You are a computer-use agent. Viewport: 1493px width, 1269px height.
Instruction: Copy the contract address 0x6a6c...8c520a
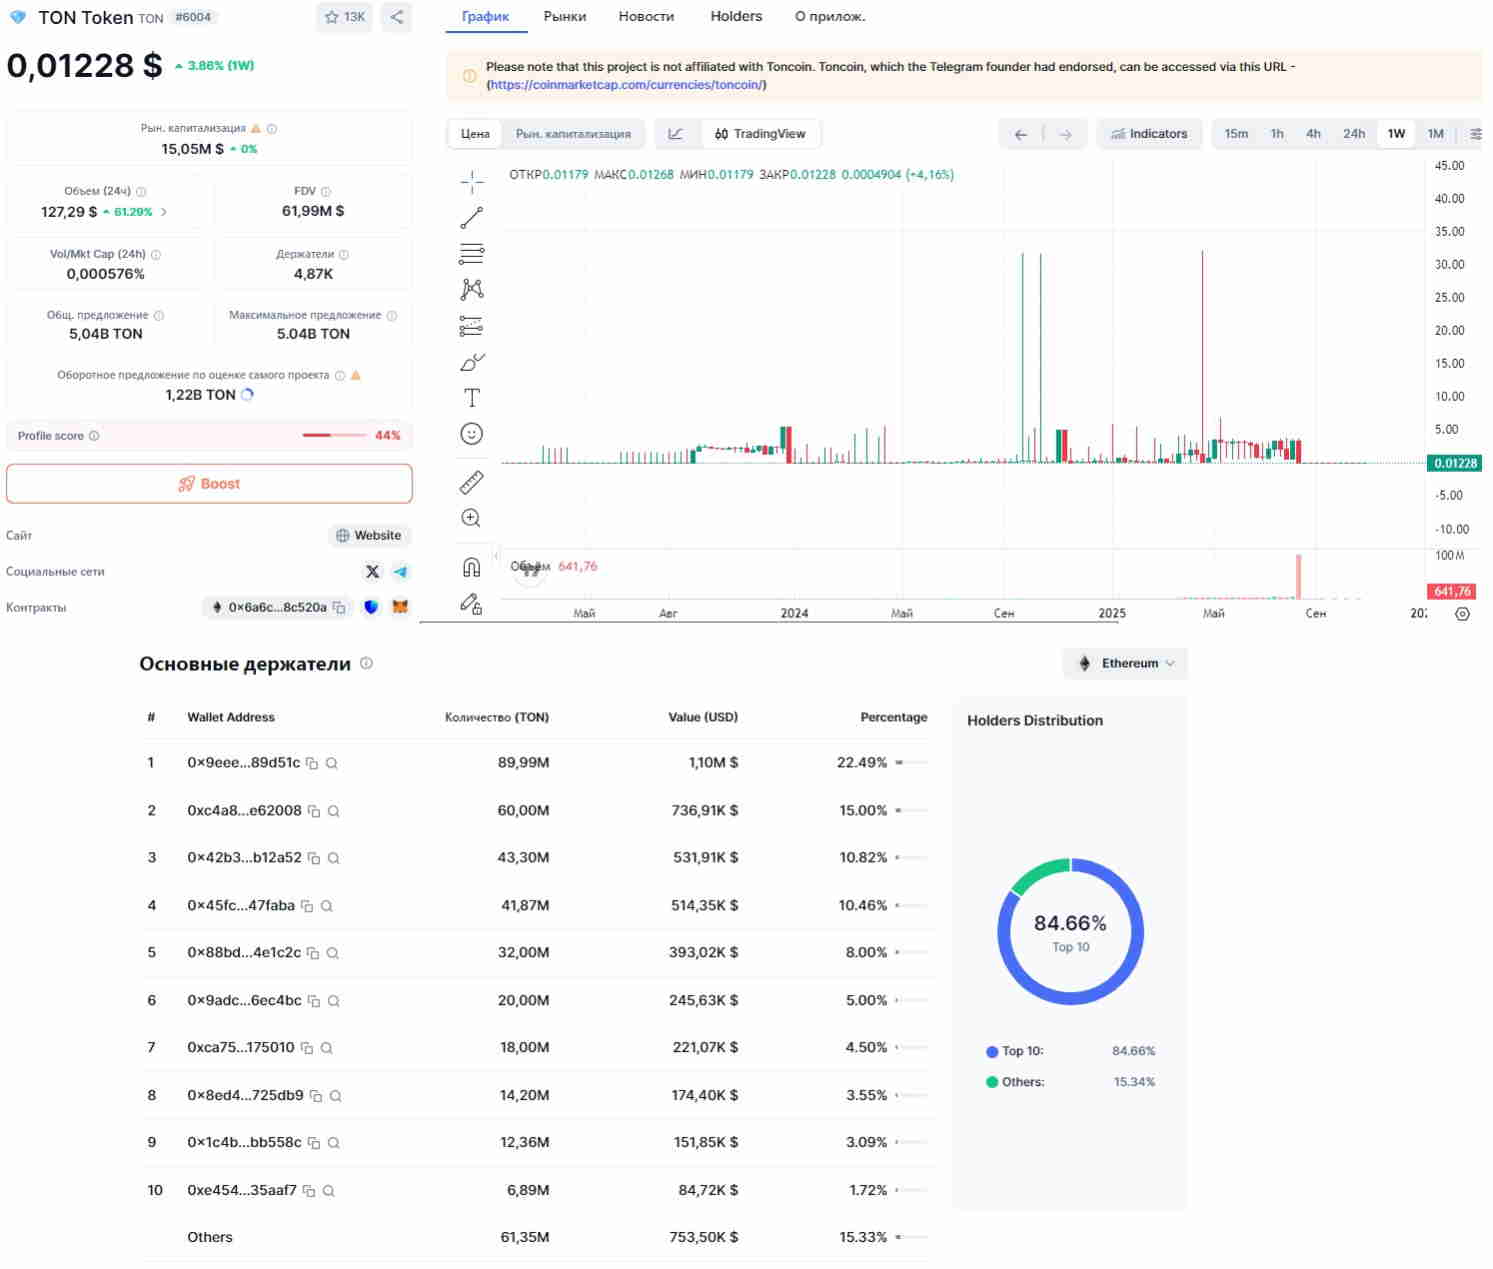[339, 608]
